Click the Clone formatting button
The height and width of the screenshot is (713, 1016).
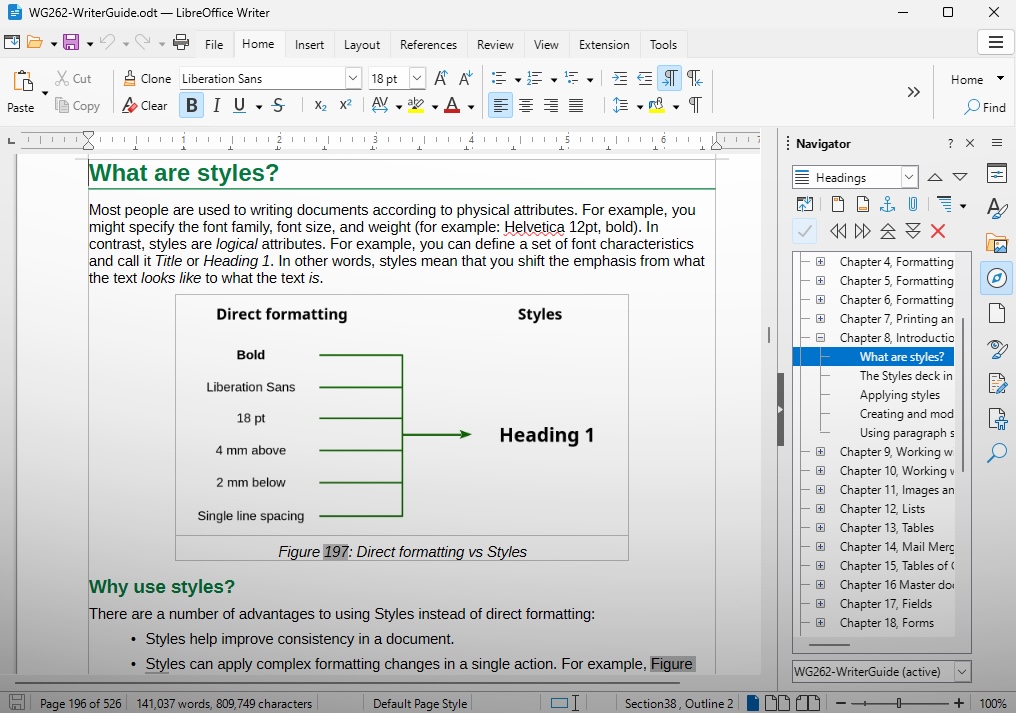pos(147,78)
